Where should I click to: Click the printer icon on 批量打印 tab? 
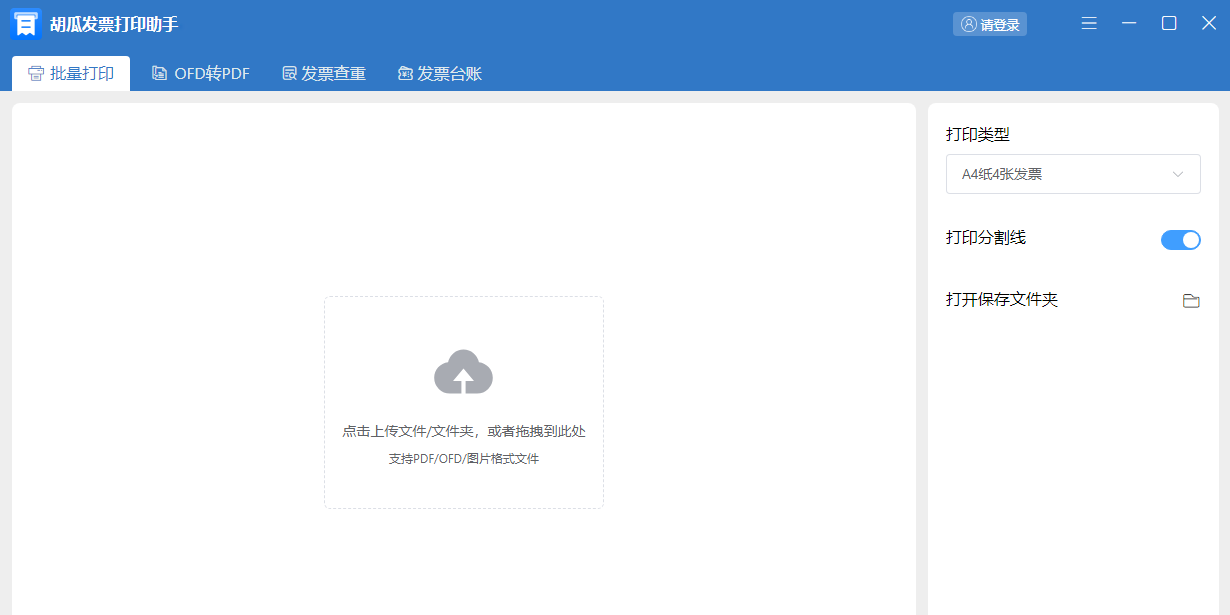[36, 73]
